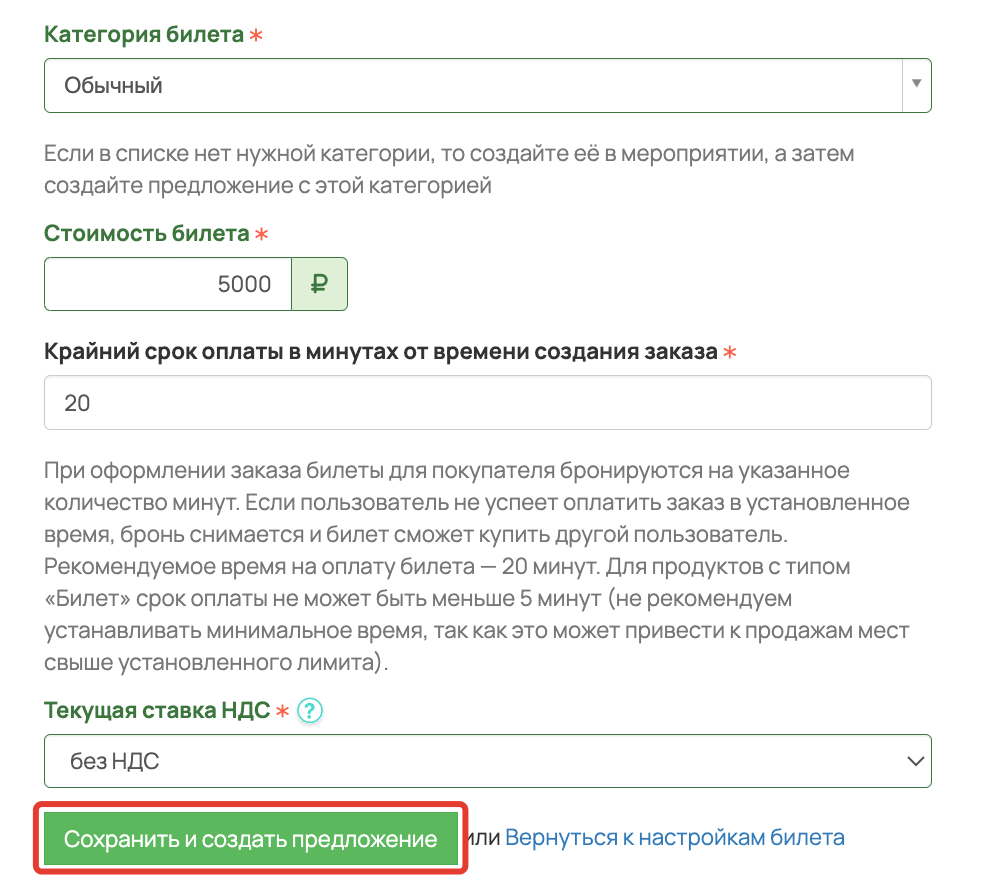Viewport: 994px width, 894px height.
Task: Focus the payment deadline field showing 20
Action: pos(487,403)
